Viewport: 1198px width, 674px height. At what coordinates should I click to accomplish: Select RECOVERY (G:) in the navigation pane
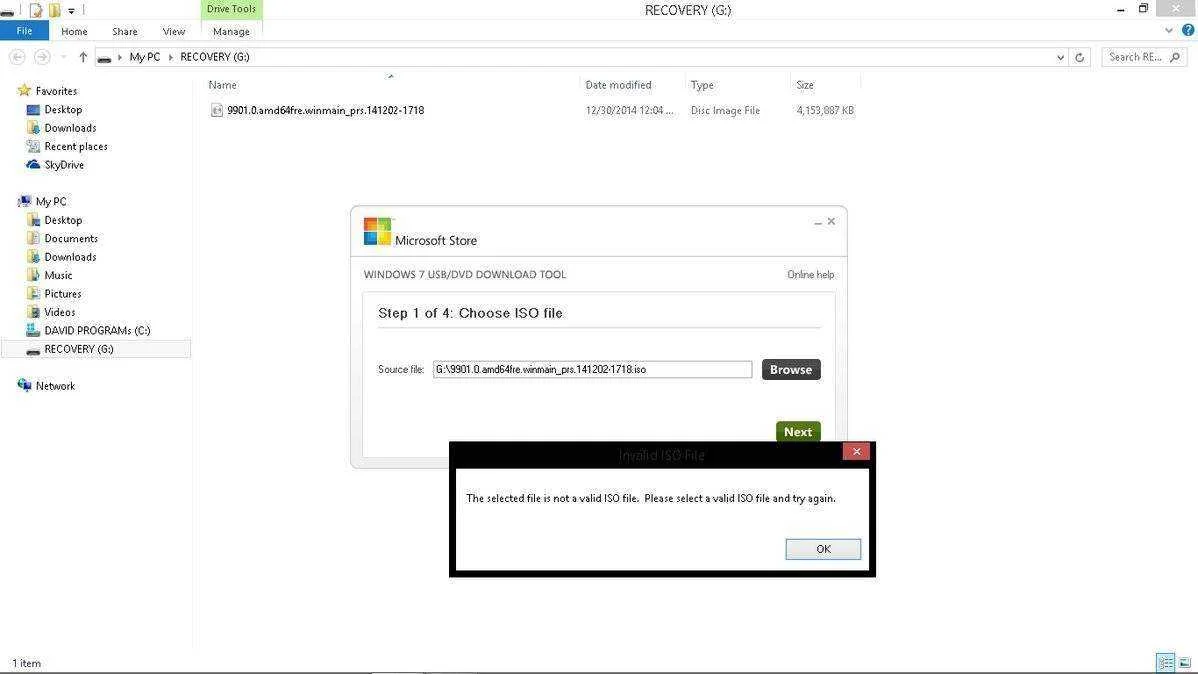coord(79,349)
